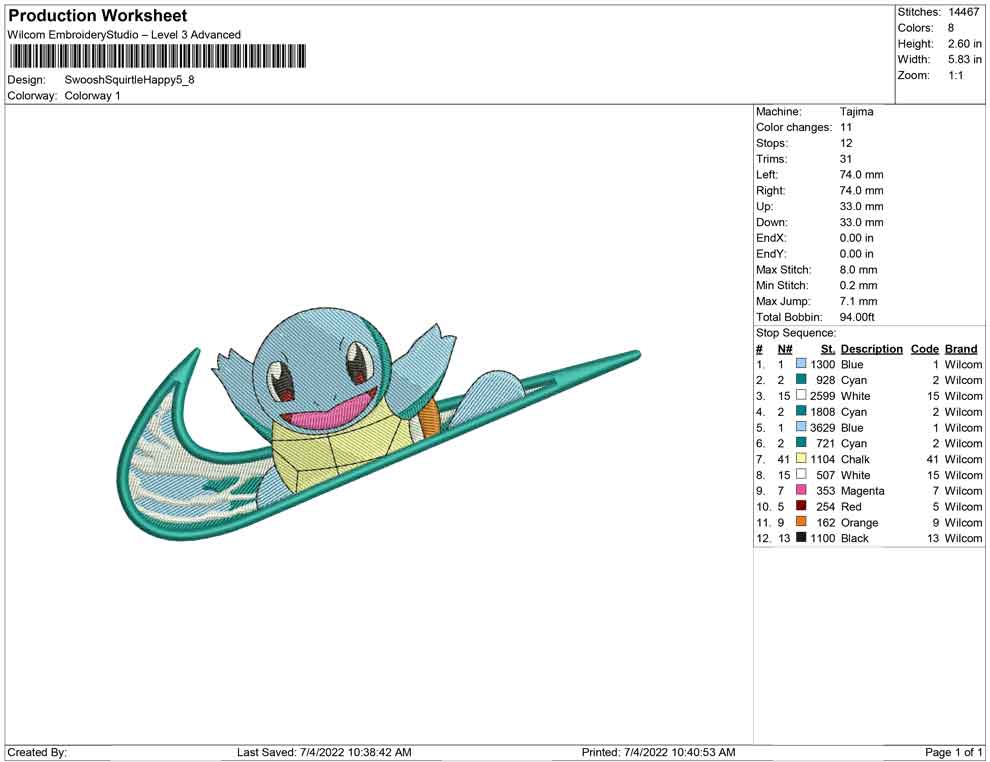This screenshot has width=990, height=762.
Task: Select the Orange color swatch
Action: 801,521
